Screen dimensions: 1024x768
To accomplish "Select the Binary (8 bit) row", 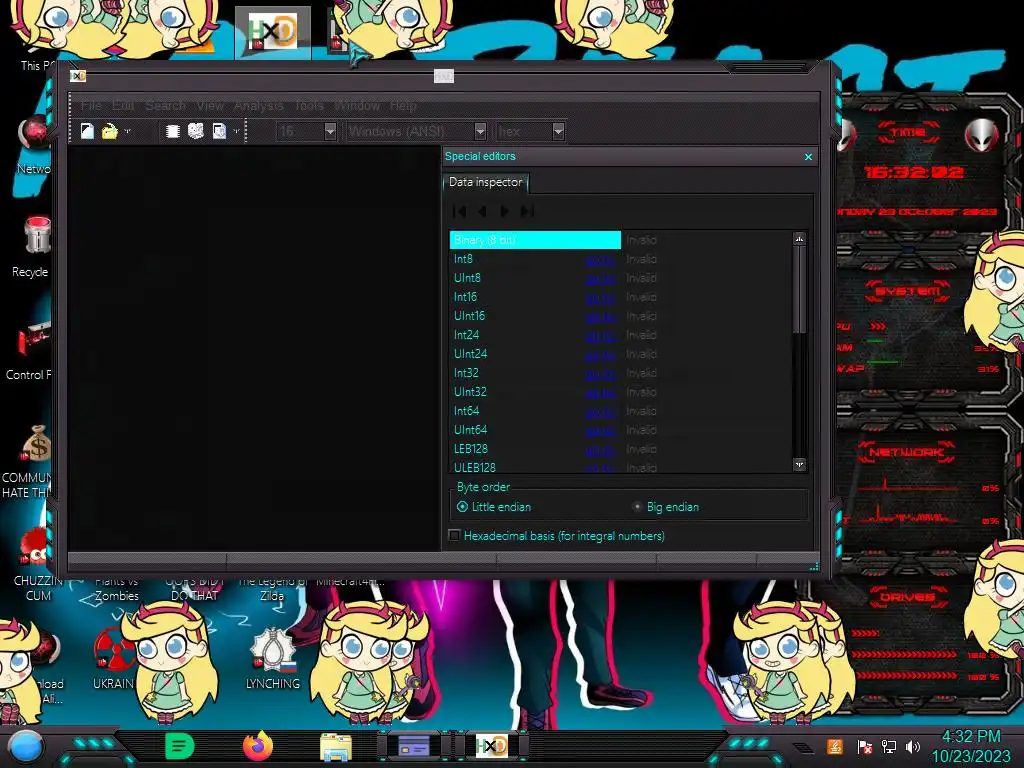I will coord(535,240).
